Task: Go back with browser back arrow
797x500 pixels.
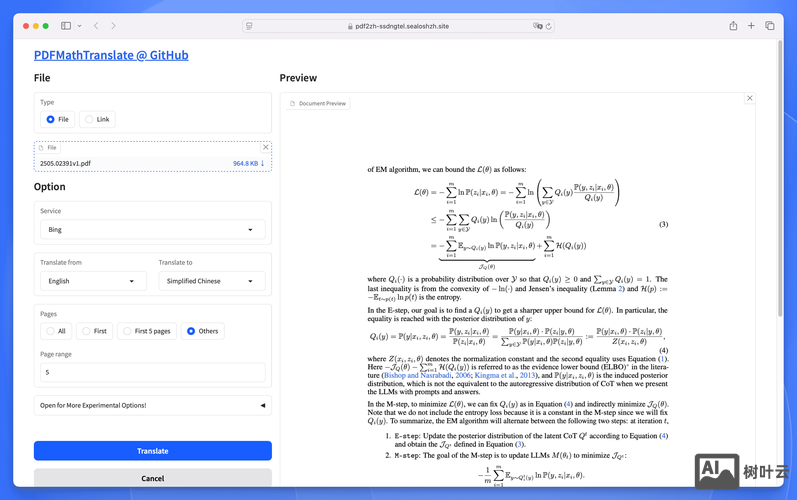Action: 96,26
